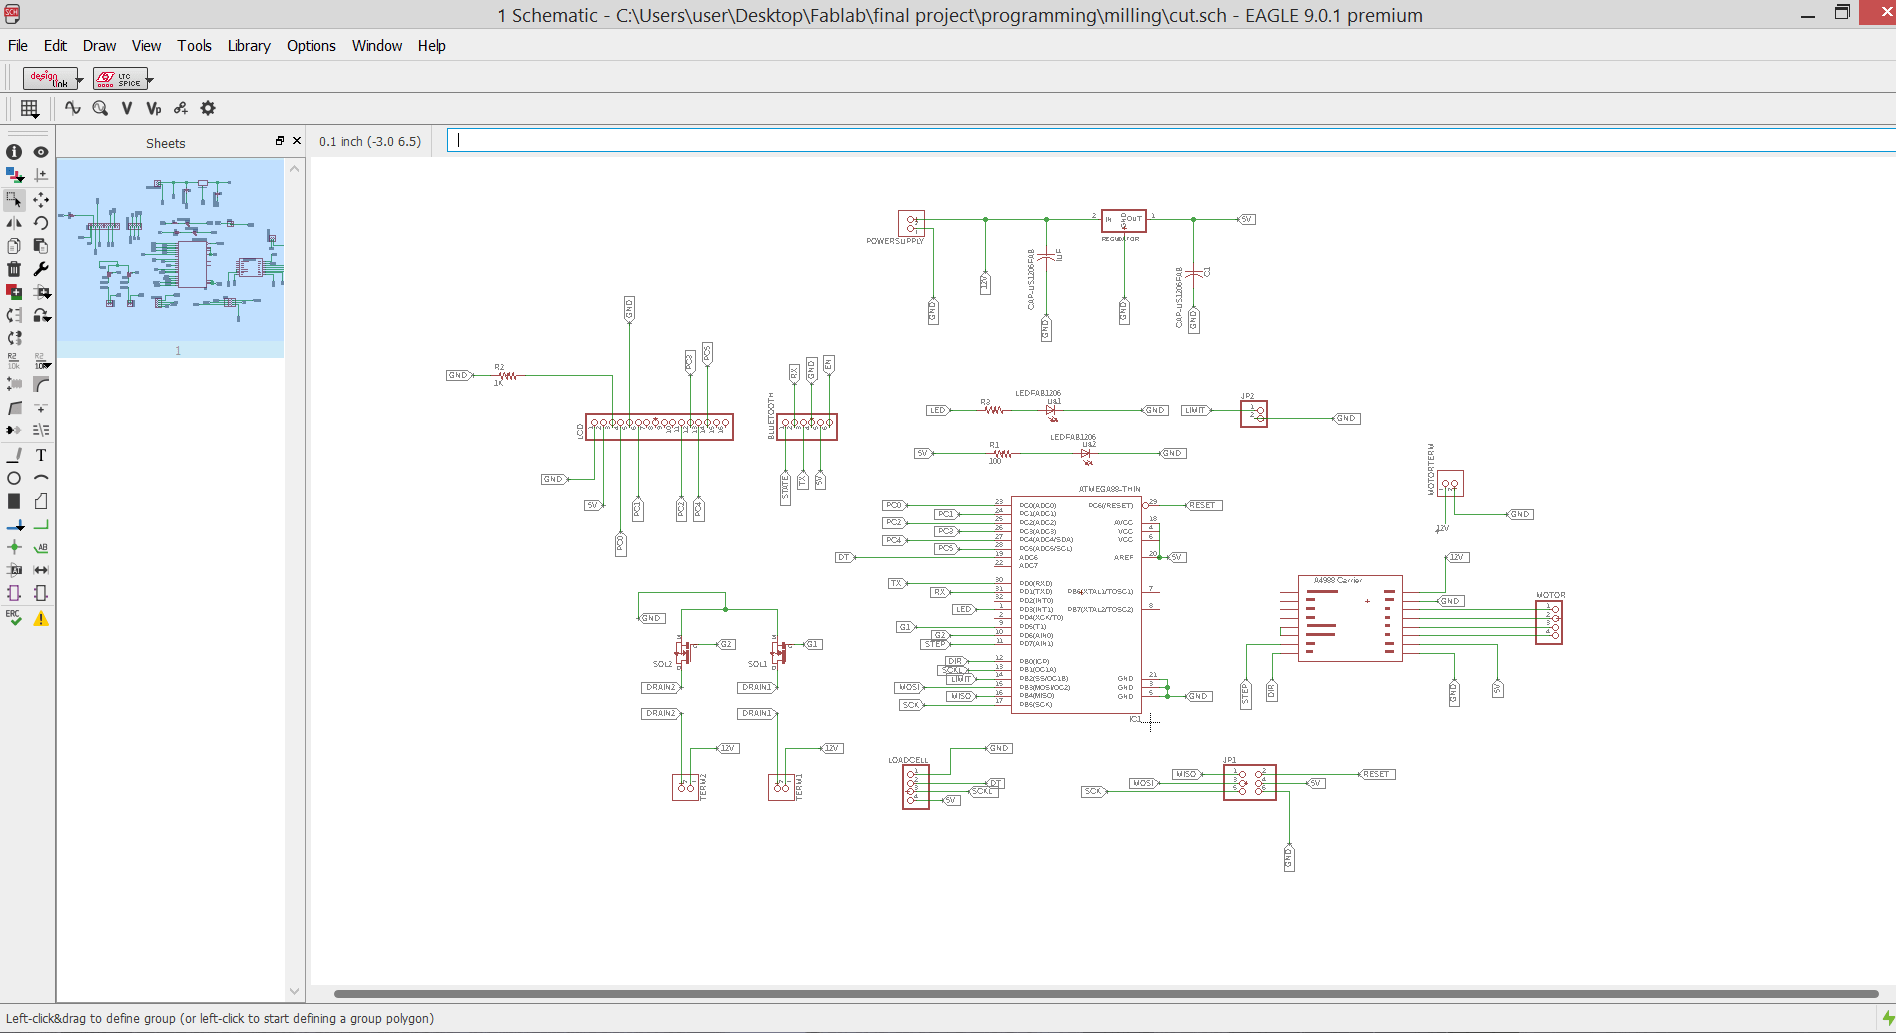Undock the Sheets panel

pos(280,141)
